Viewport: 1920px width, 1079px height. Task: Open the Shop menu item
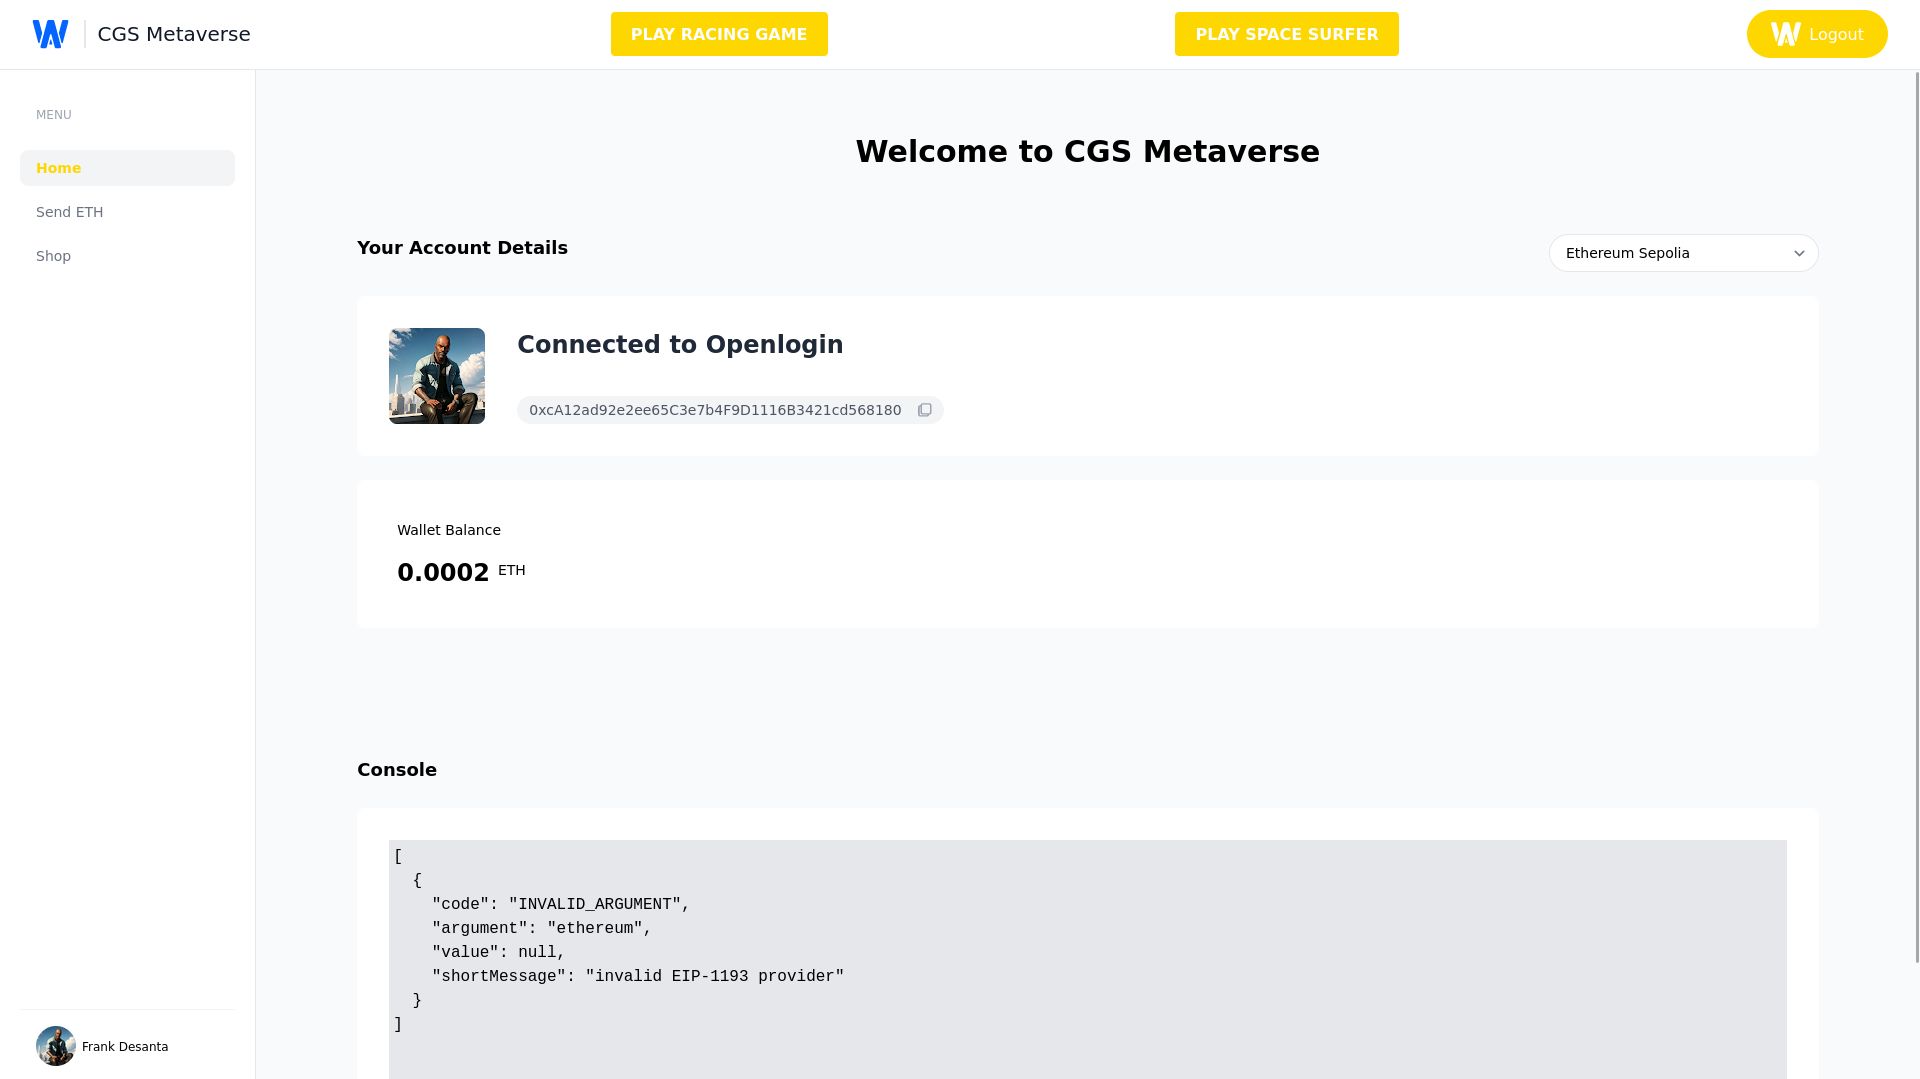tap(127, 256)
